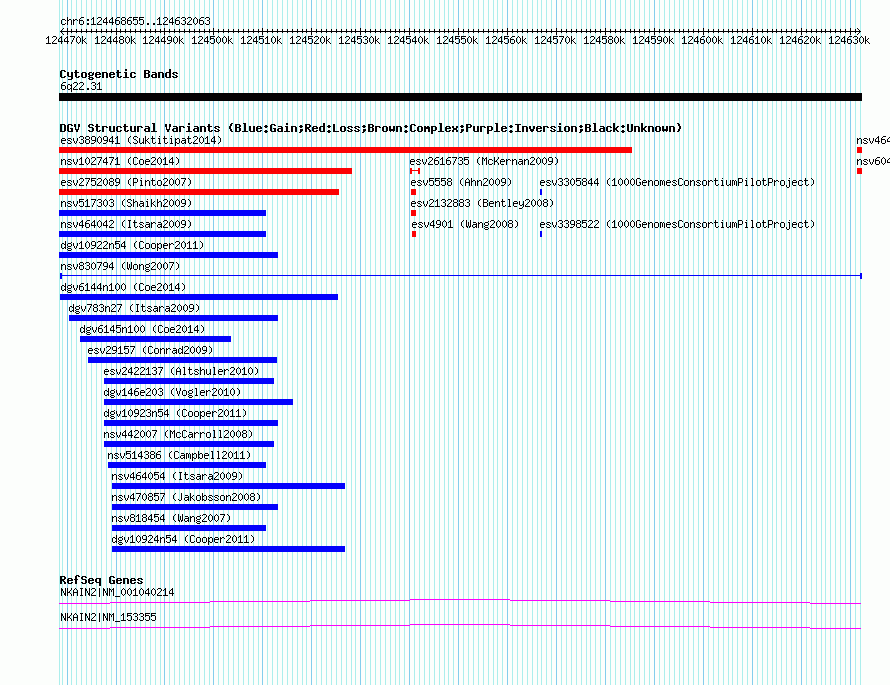Click the chr6:124468655..124632063 coordinate label
This screenshot has width=890, height=685.
coord(135,21)
